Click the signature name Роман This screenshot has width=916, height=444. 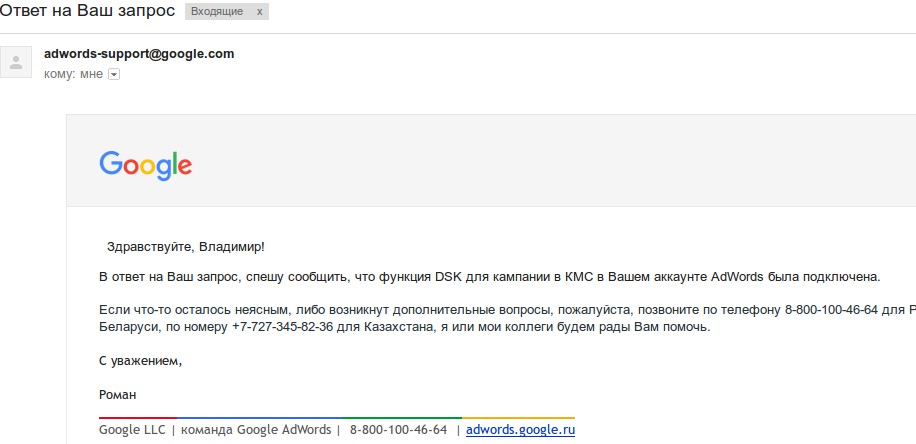pyautogui.click(x=118, y=395)
